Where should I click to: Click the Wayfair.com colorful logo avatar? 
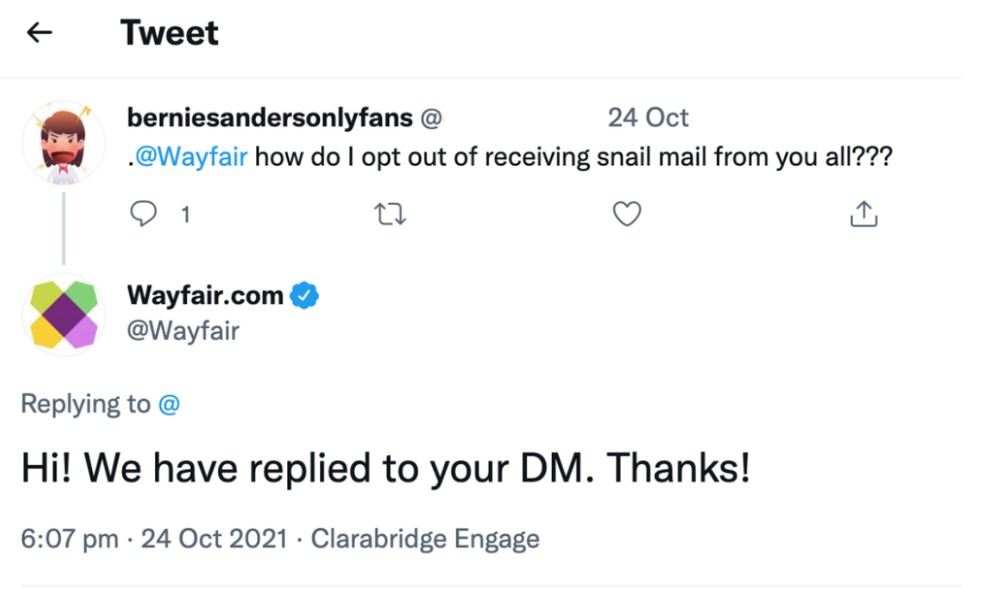coord(63,315)
